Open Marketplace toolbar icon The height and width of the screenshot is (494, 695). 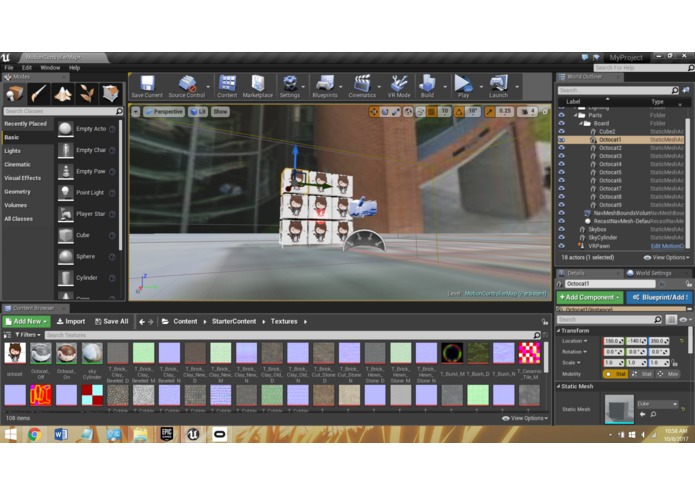point(258,86)
